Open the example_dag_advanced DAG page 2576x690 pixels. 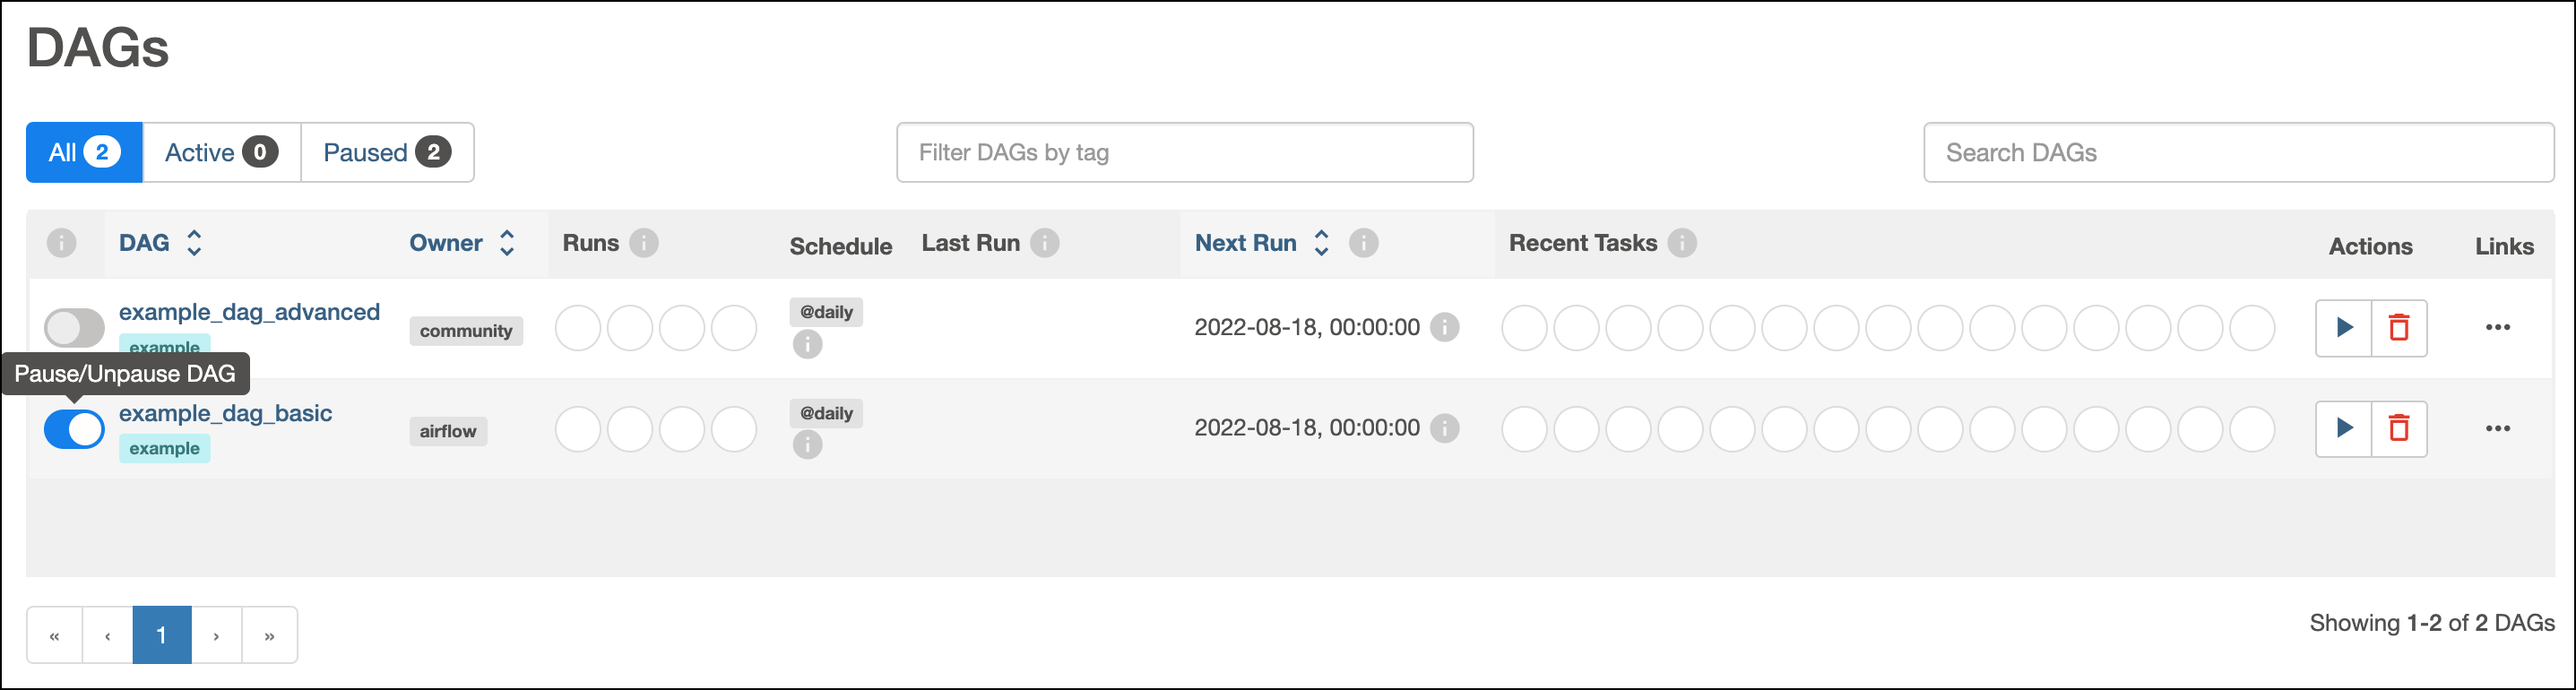pos(249,311)
